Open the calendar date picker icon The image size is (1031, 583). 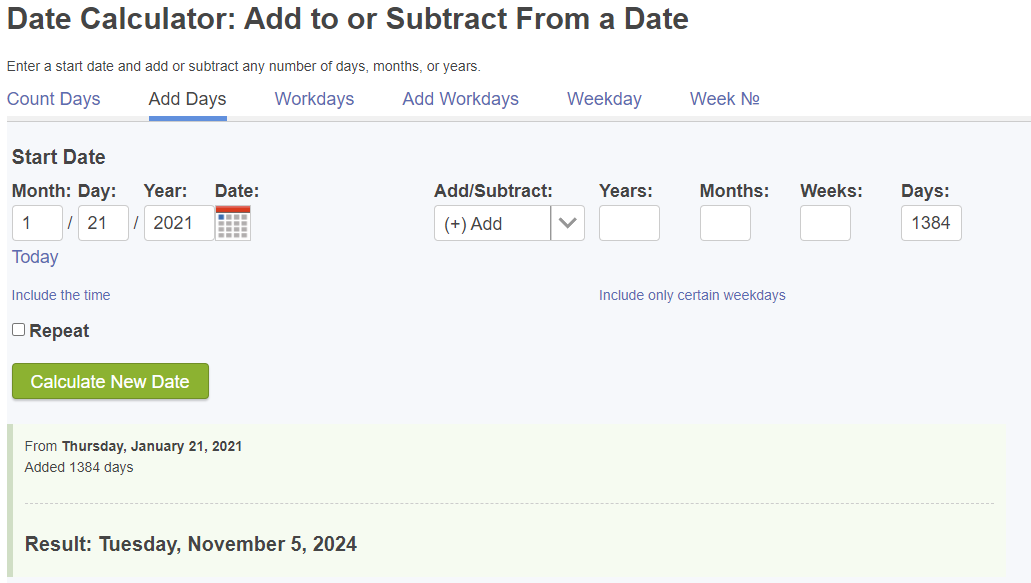click(233, 223)
